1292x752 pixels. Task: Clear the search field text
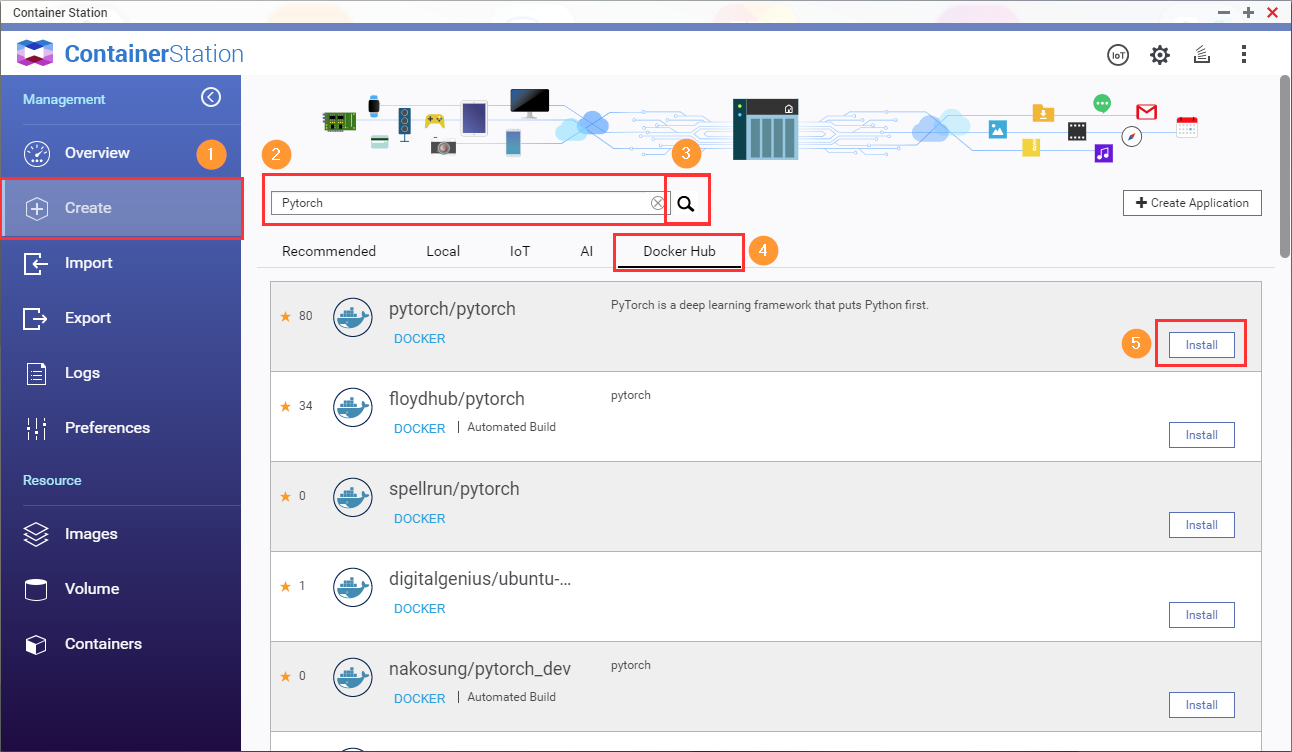(657, 203)
